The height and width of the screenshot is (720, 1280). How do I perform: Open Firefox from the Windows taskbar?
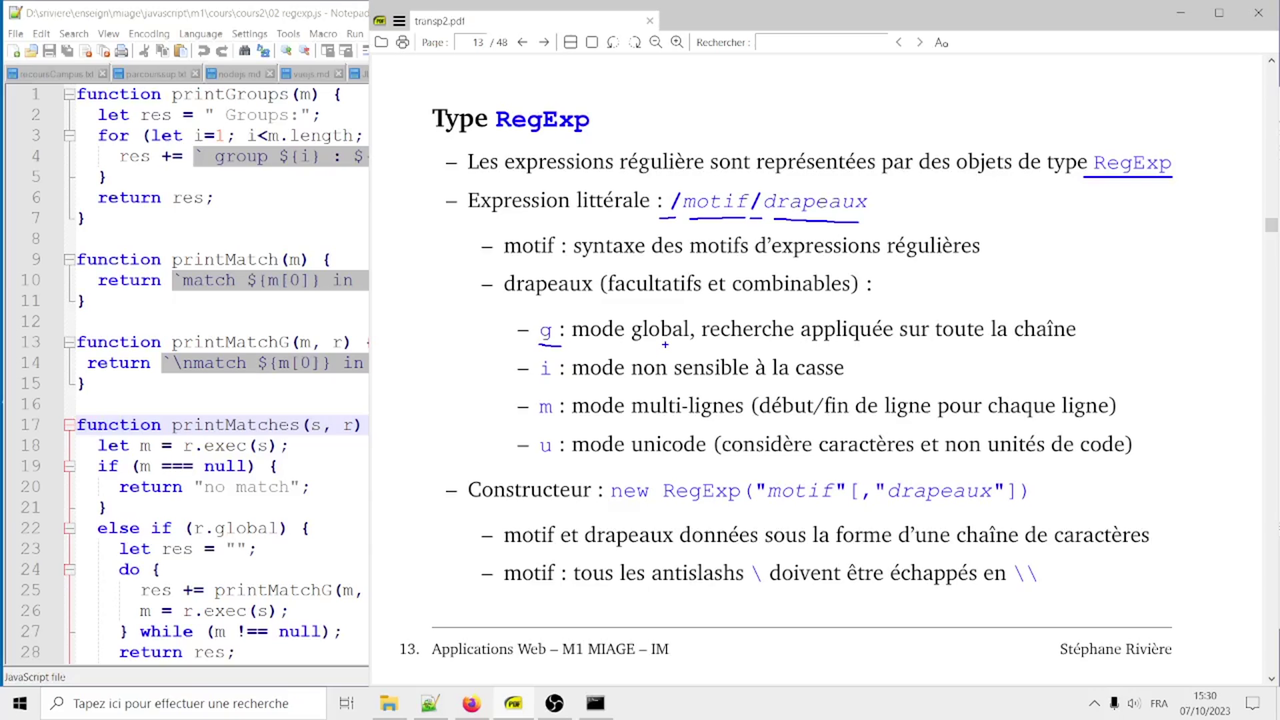[x=471, y=703]
